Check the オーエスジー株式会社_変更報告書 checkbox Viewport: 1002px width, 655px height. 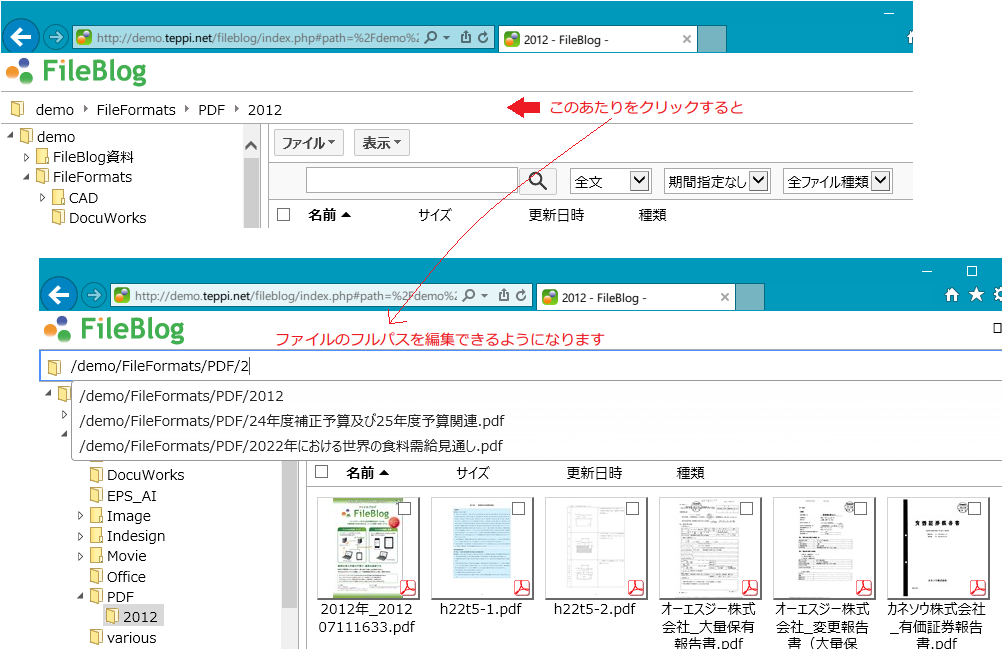(x=861, y=508)
